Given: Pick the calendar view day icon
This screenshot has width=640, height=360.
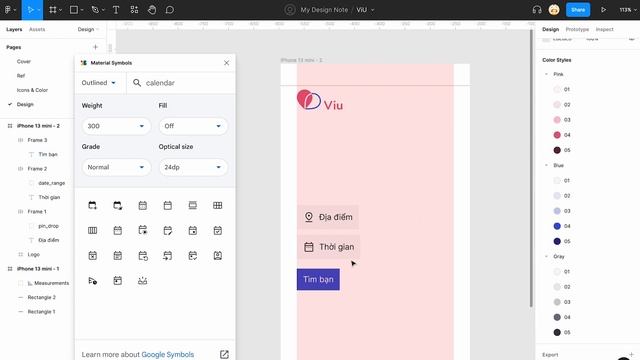Looking at the screenshot, I should [x=193, y=205].
